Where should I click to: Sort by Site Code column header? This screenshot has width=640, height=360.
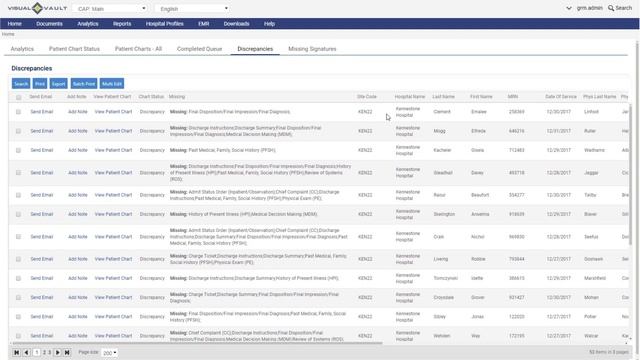point(367,97)
